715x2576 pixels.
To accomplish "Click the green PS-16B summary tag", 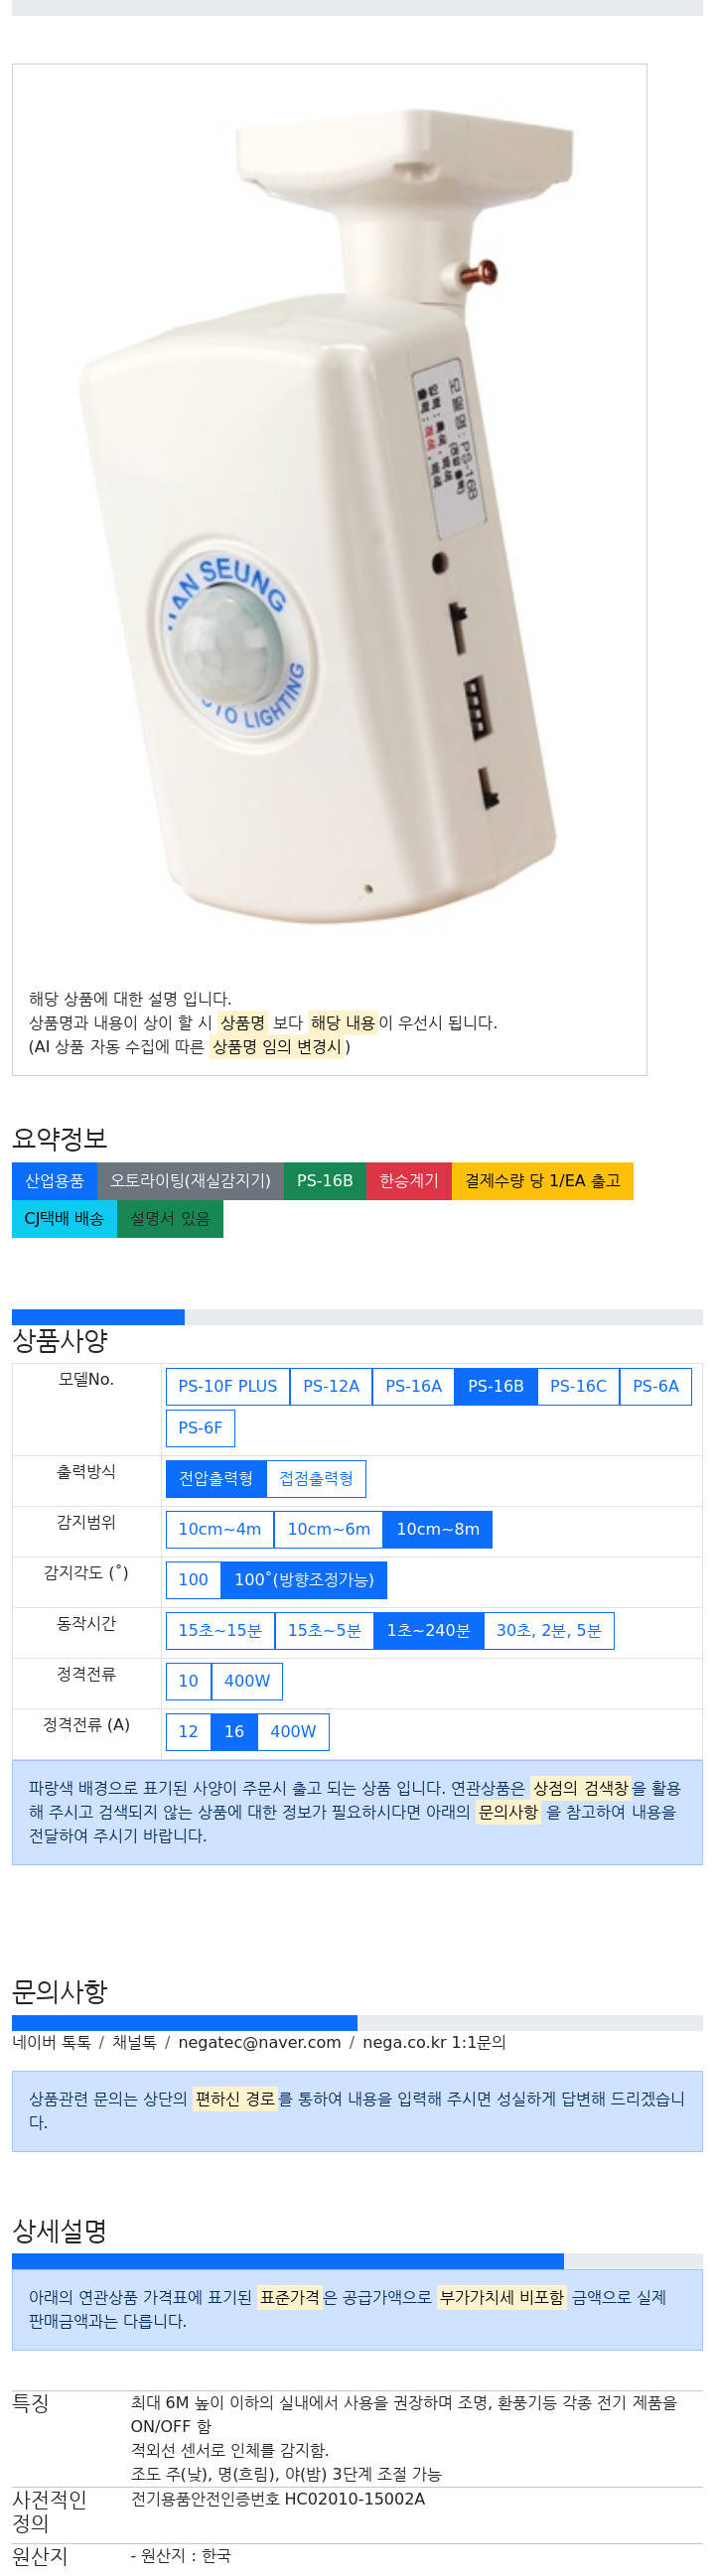I will (325, 1181).
